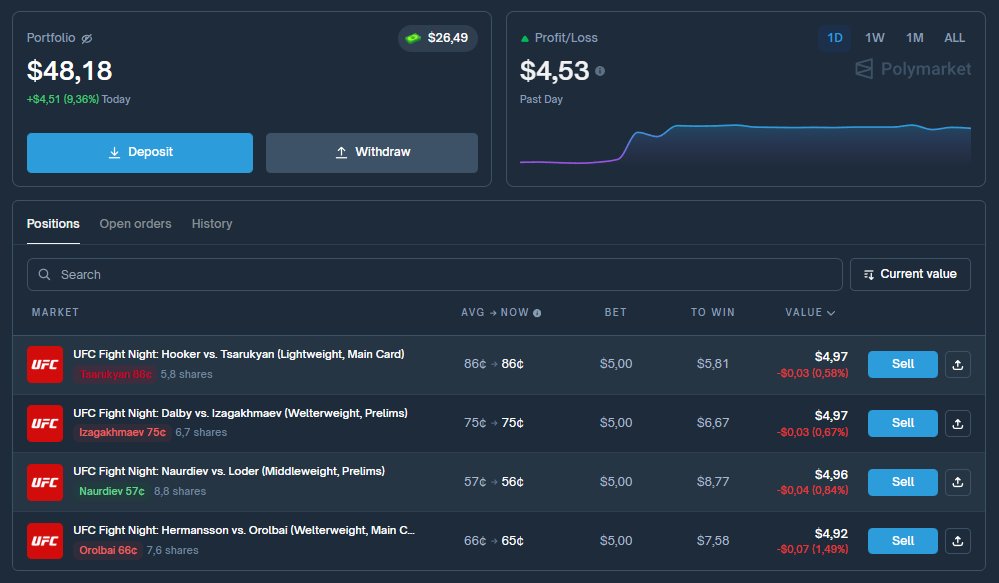Click the Deposit button

[x=140, y=153]
